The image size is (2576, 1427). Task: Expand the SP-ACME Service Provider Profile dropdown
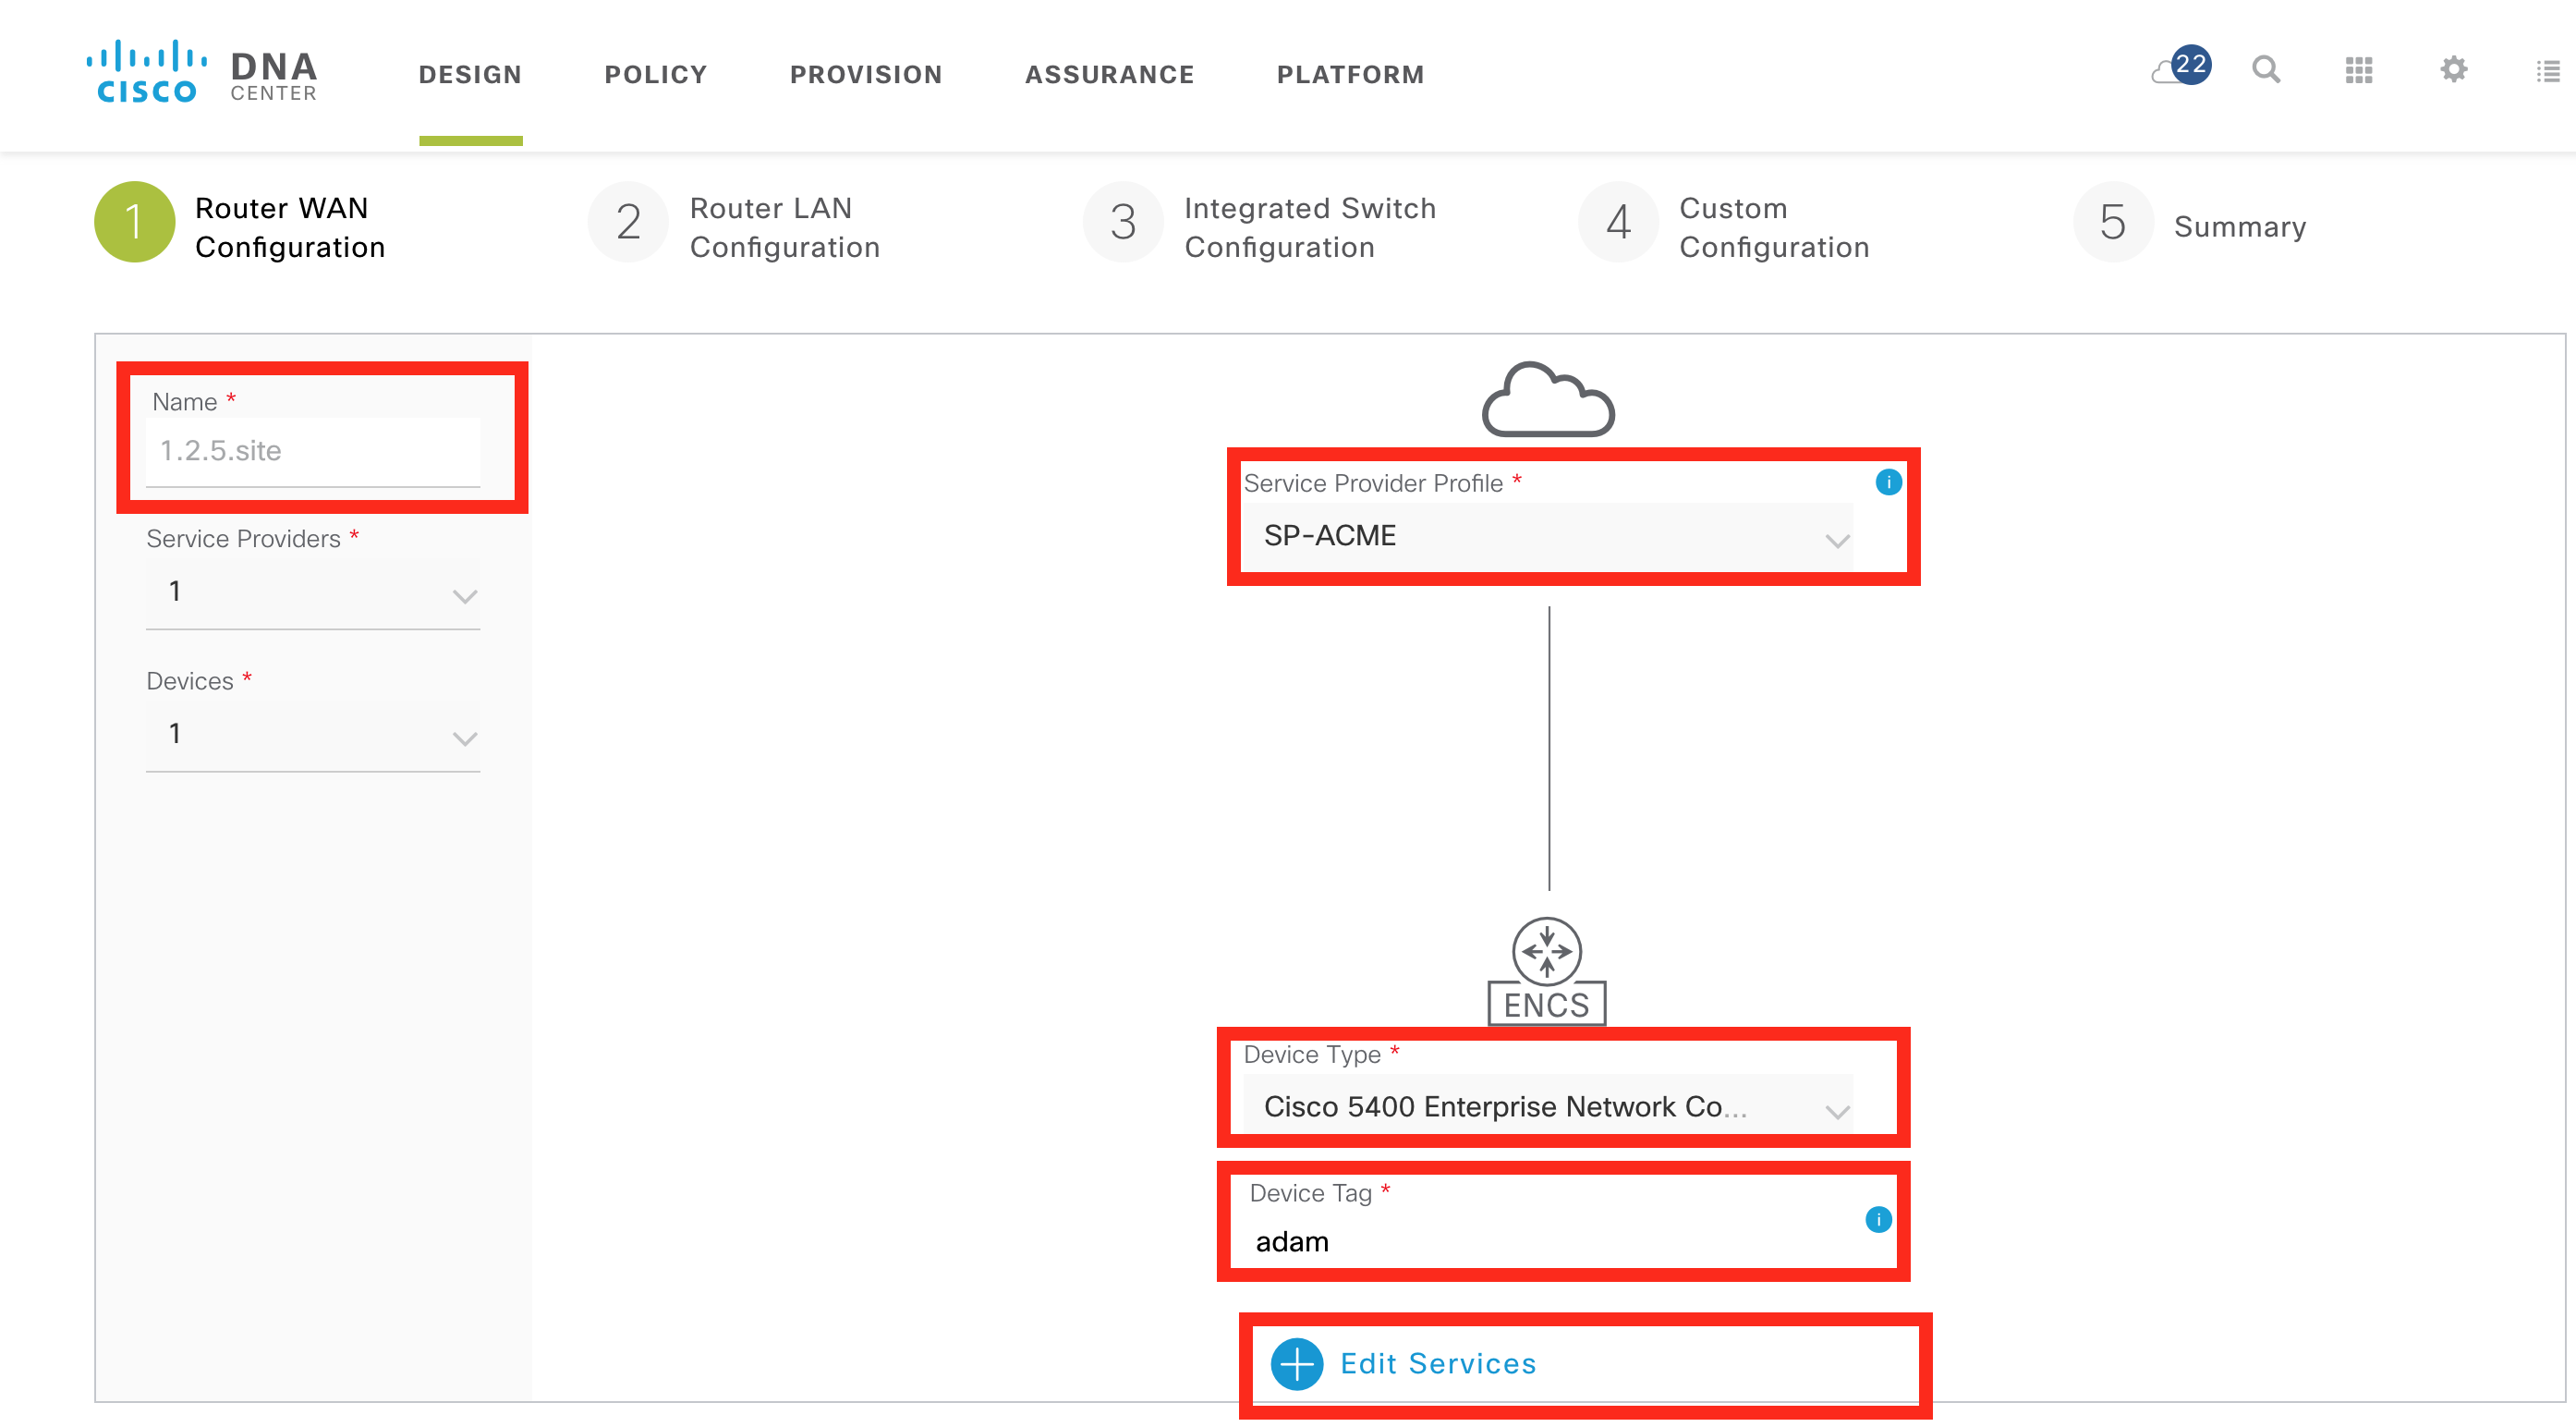(x=1547, y=537)
